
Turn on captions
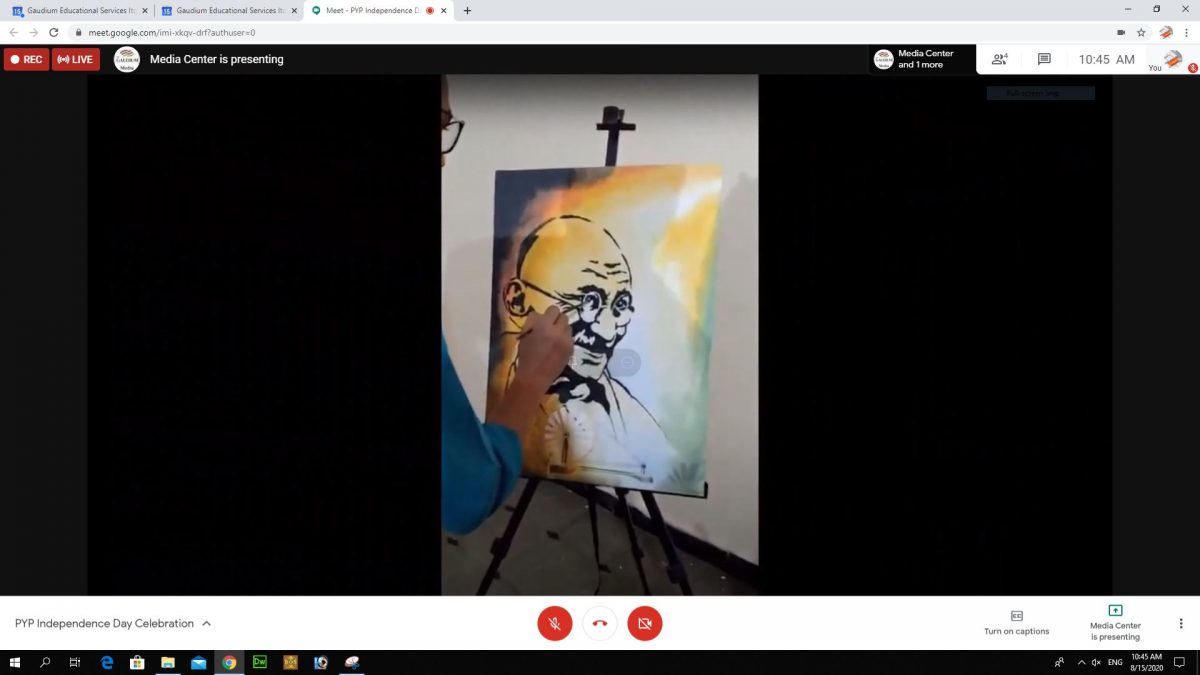coord(1017,623)
